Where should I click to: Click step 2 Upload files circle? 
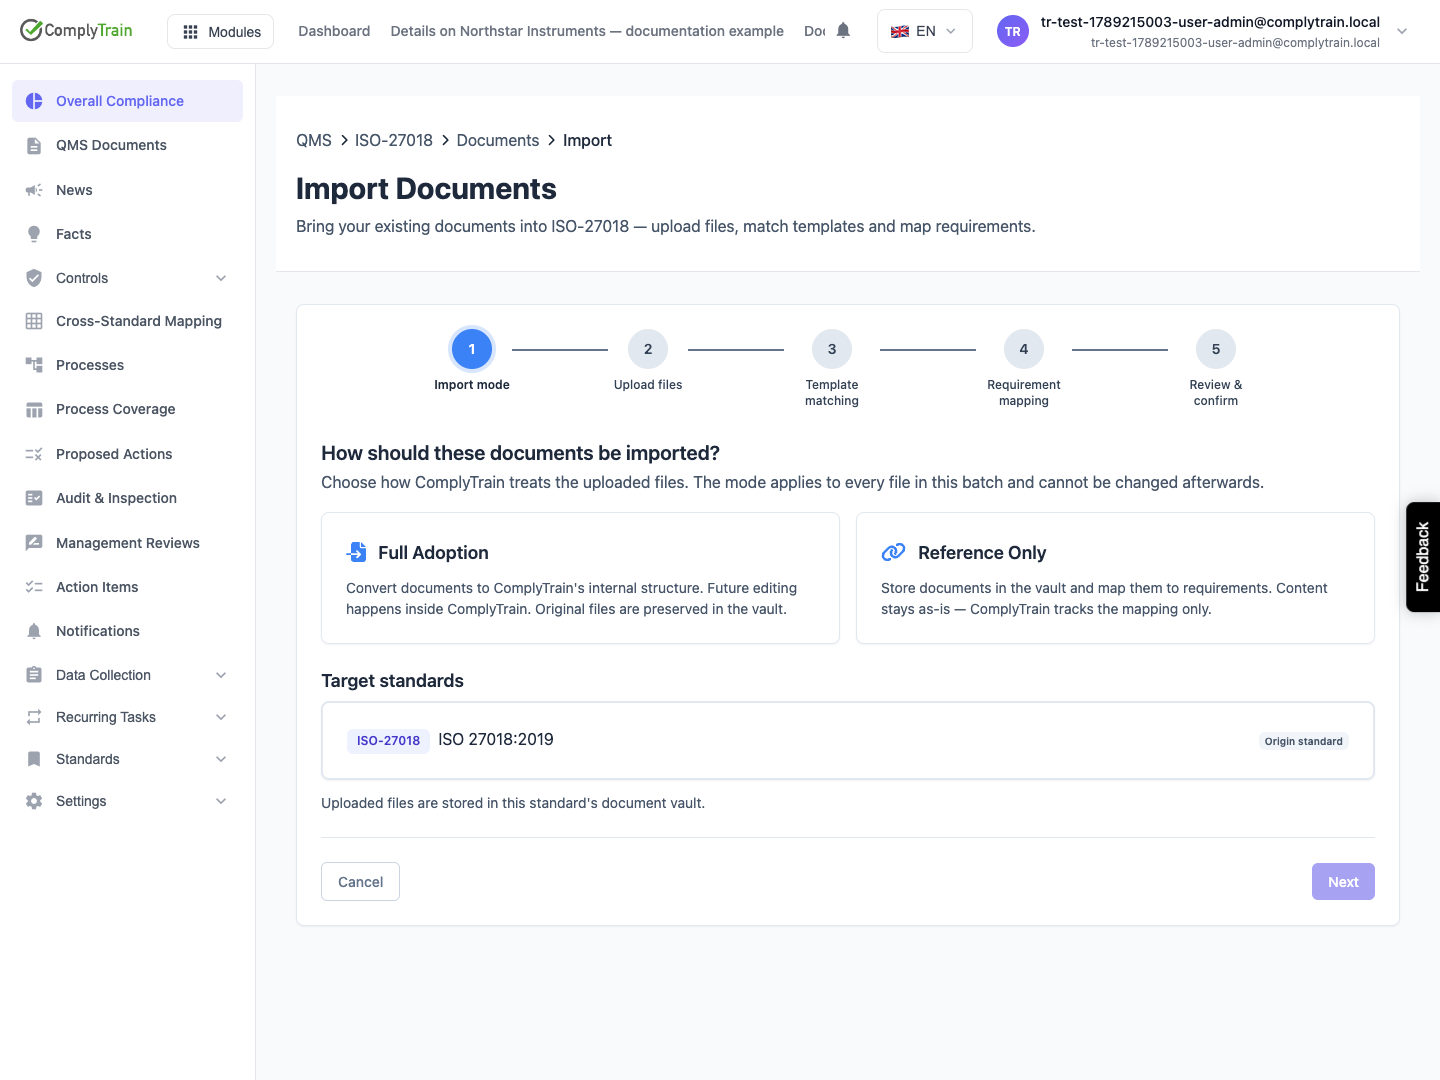[x=648, y=349]
